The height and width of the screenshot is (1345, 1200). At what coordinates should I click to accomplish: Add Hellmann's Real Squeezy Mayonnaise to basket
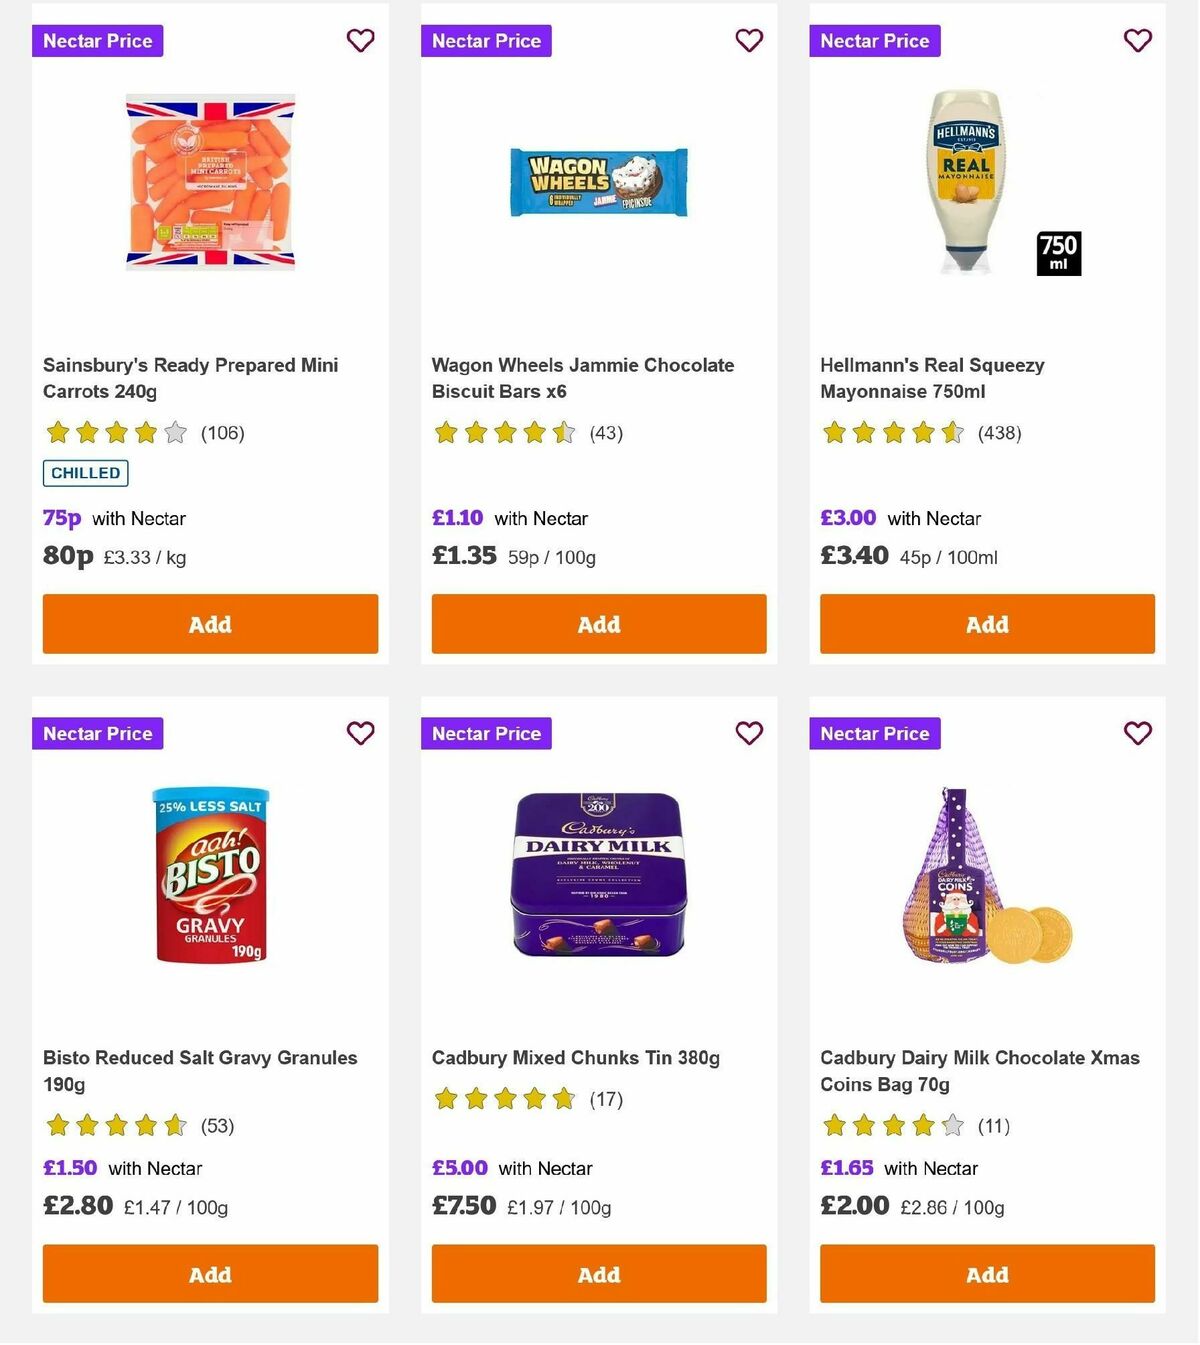[987, 623]
